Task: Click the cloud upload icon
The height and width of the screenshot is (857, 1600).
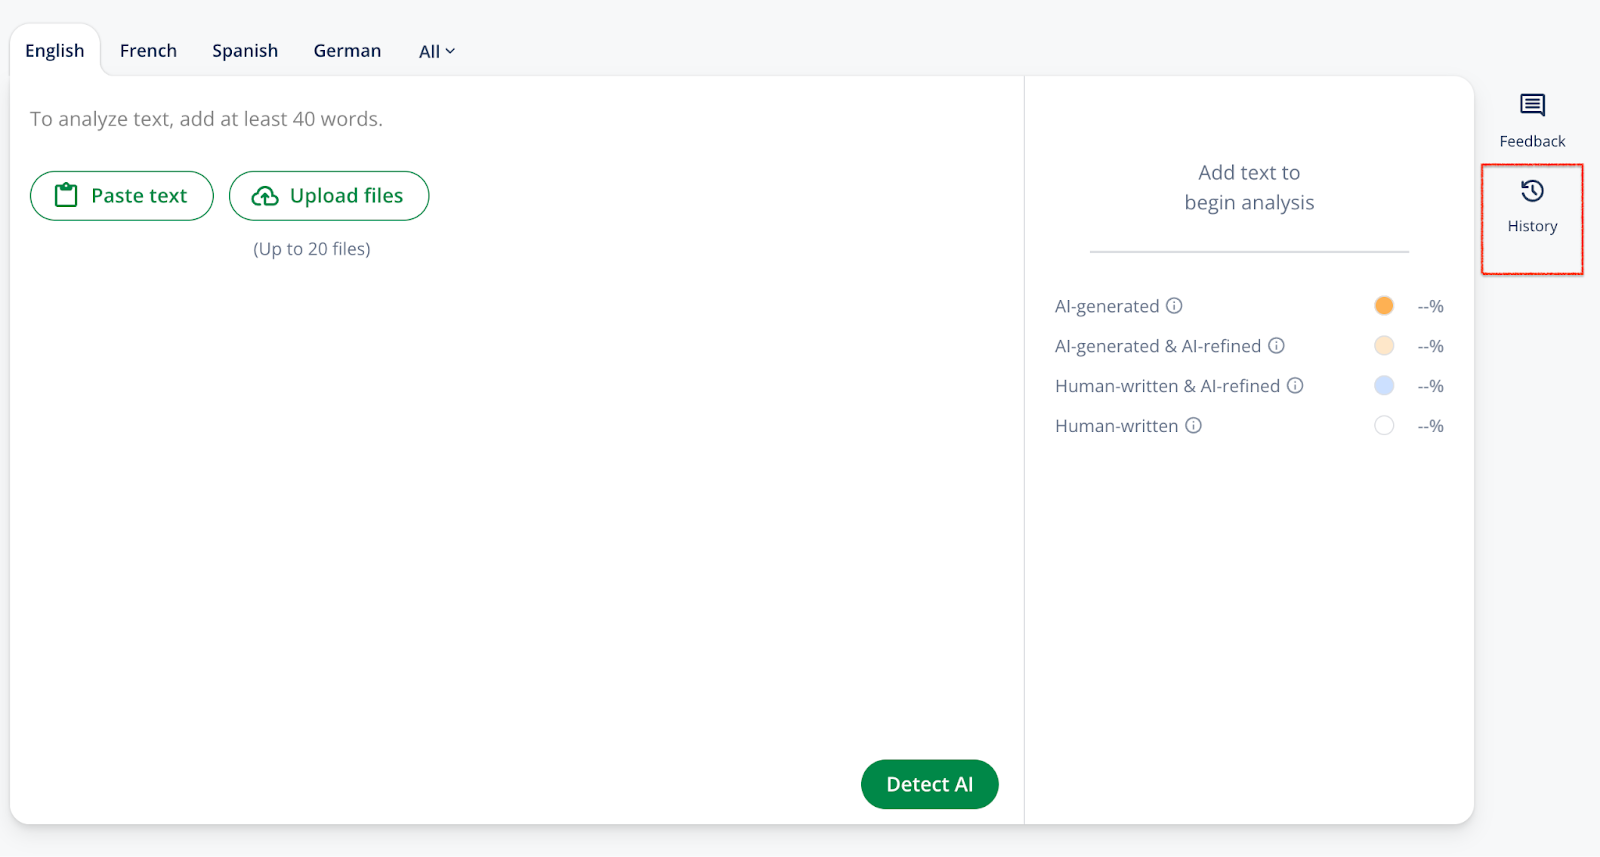Action: coord(265,196)
